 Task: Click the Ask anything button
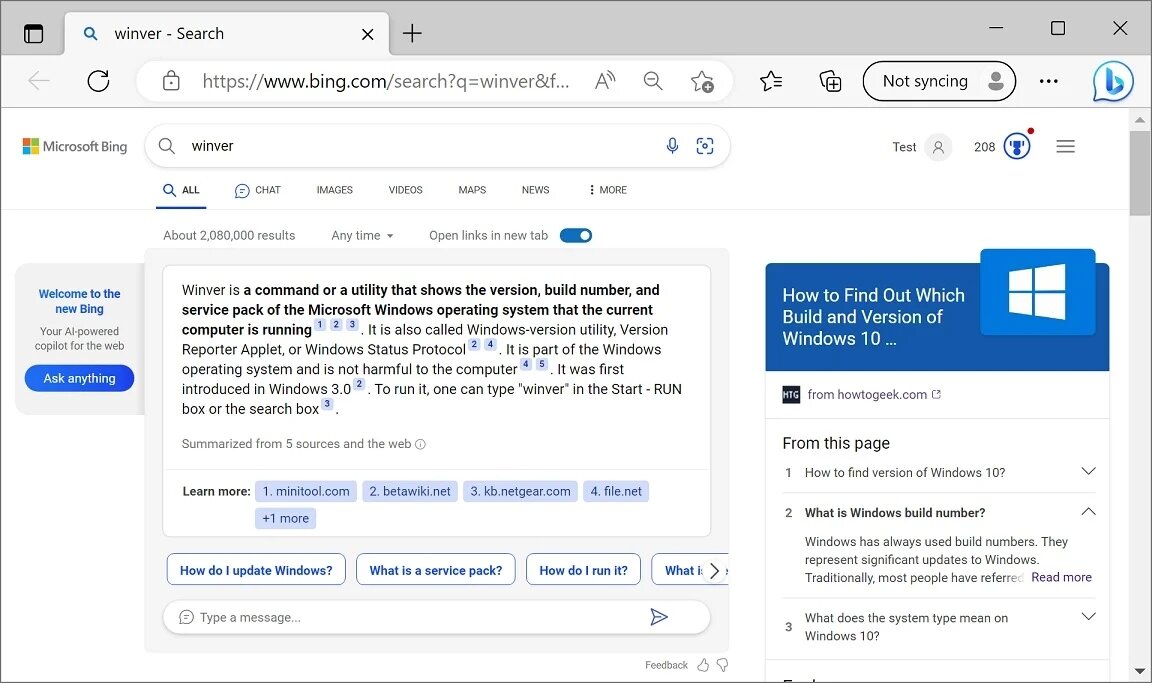[79, 378]
